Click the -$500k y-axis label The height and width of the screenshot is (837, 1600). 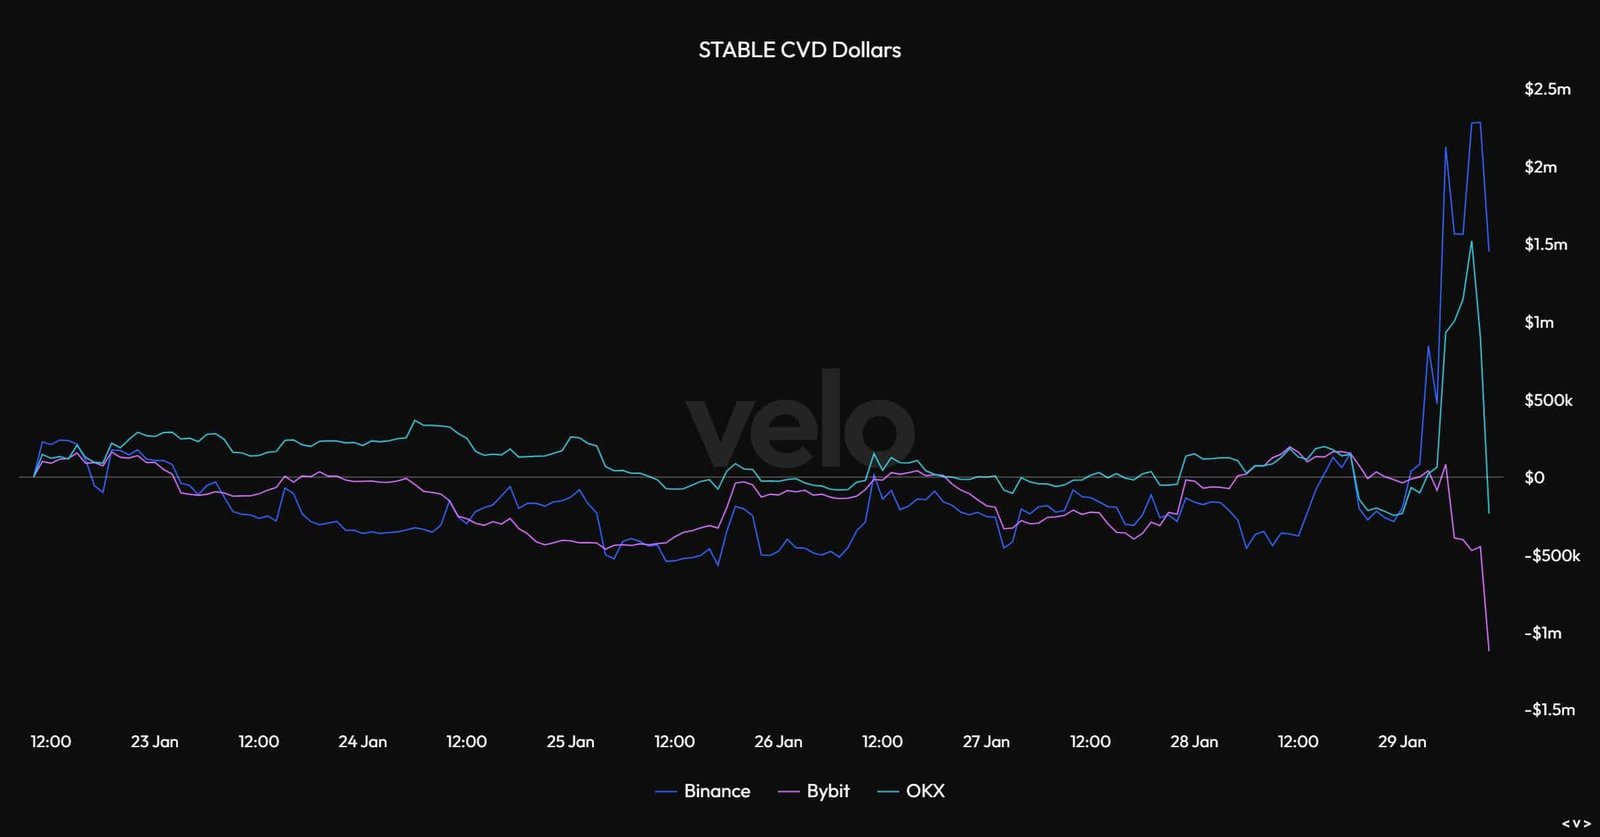point(1552,555)
